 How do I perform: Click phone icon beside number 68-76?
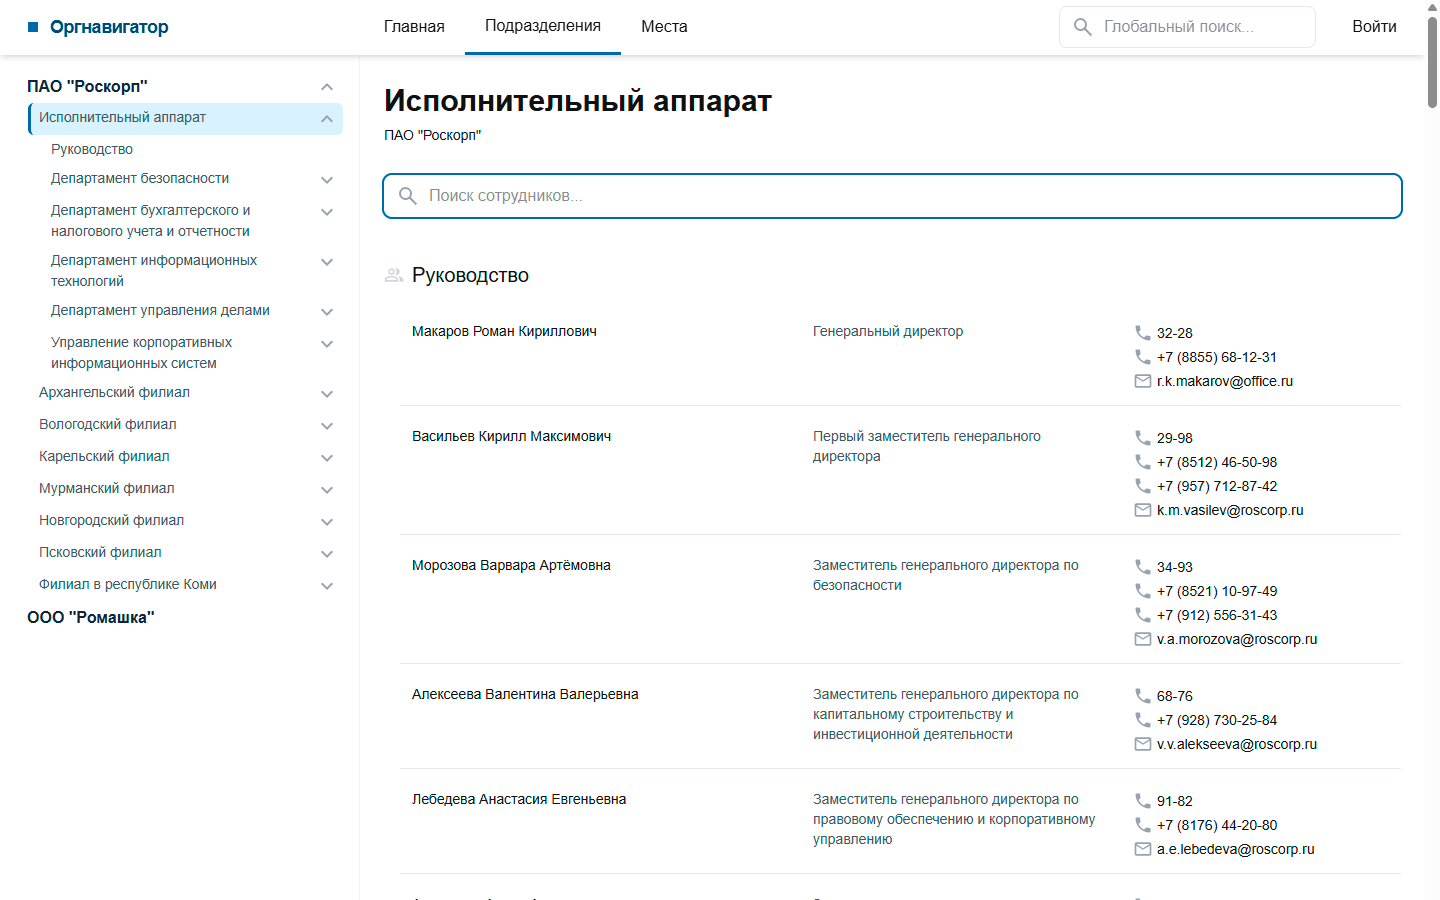coord(1143,696)
